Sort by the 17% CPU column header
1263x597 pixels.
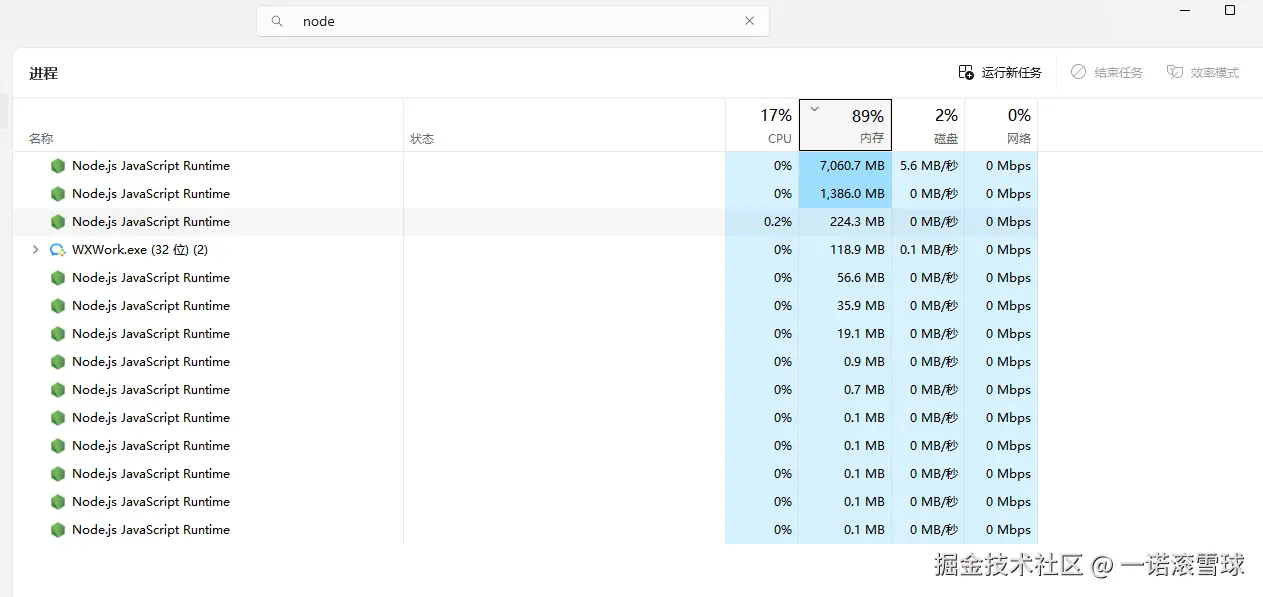click(x=762, y=125)
